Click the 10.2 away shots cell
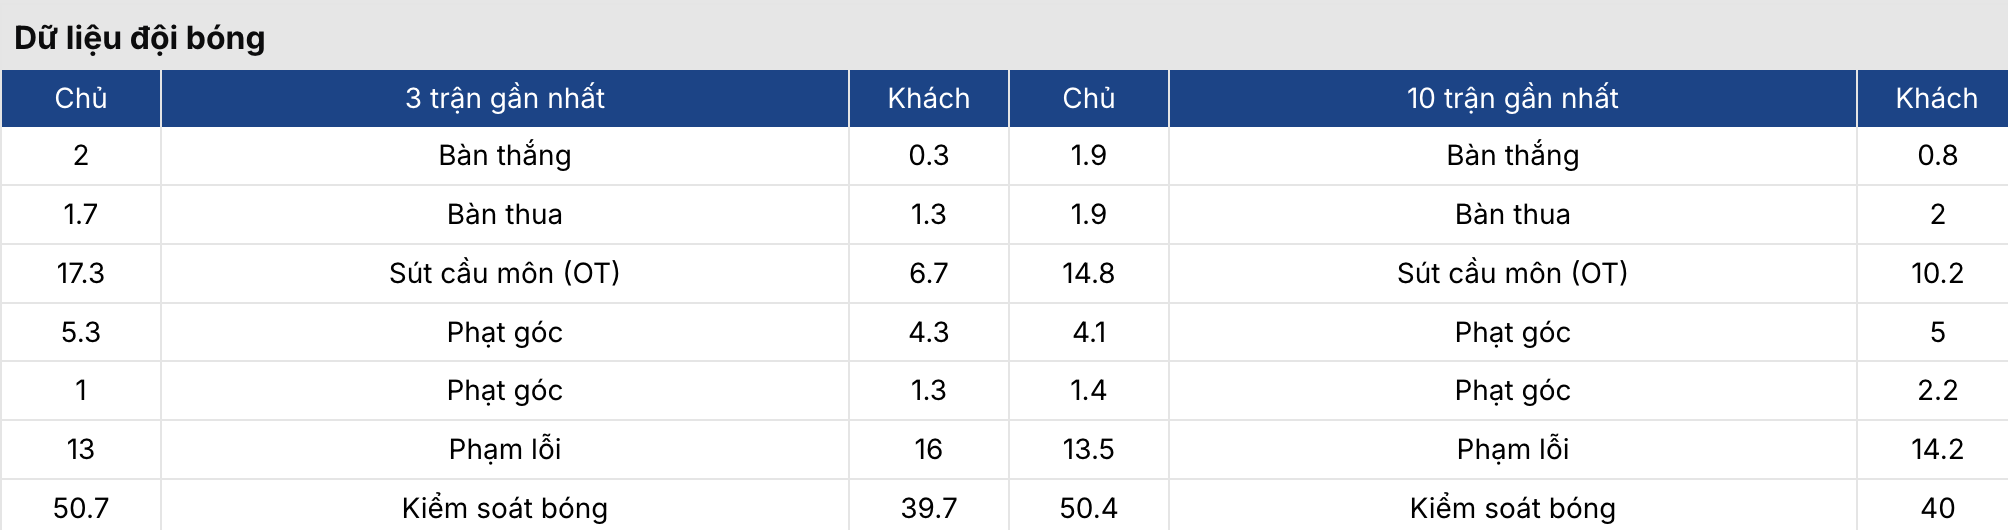This screenshot has width=2008, height=530. 1937,273
